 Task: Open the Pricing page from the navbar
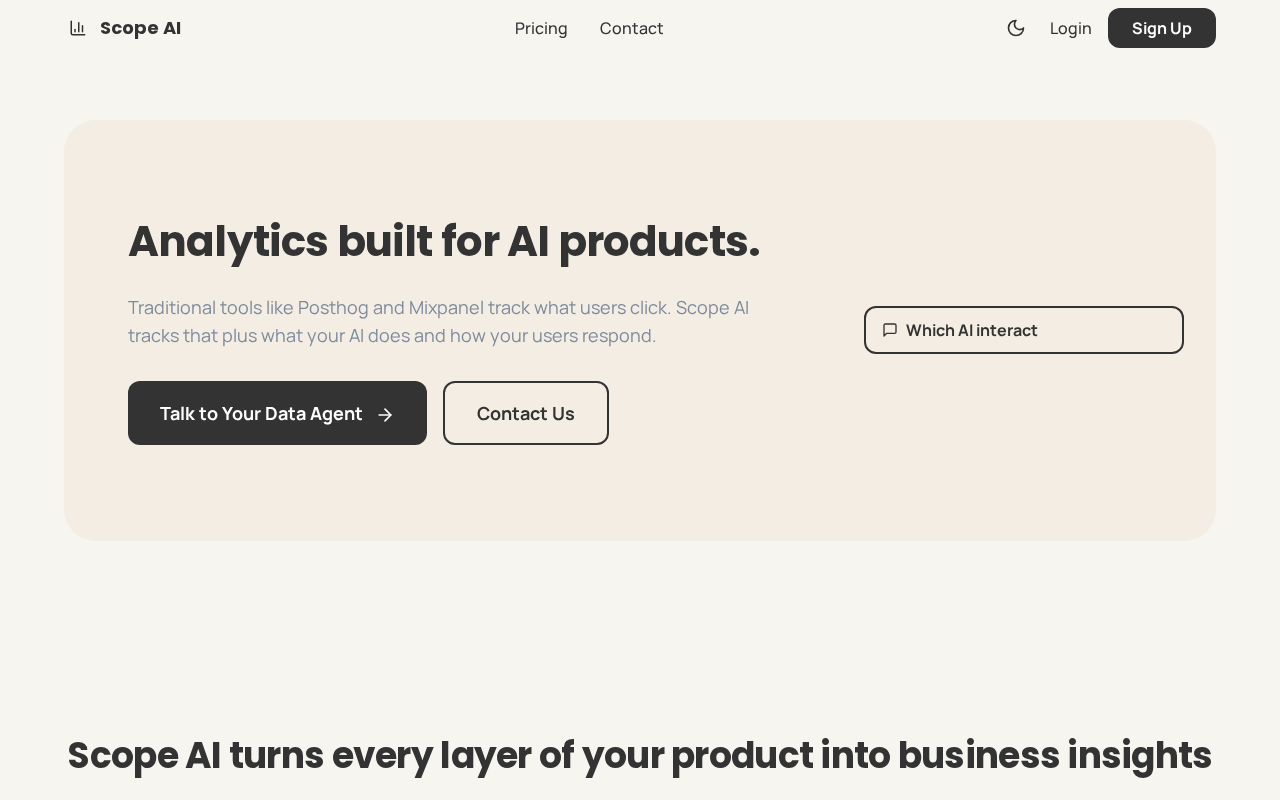tap(541, 28)
